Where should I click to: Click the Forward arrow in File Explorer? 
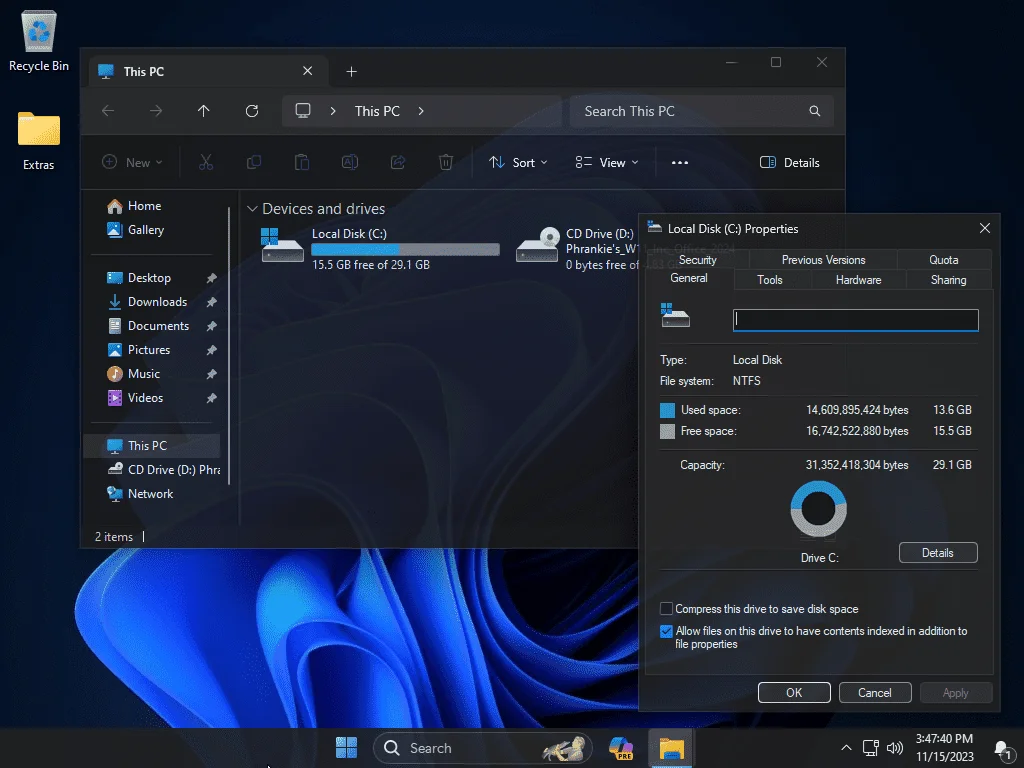click(156, 111)
